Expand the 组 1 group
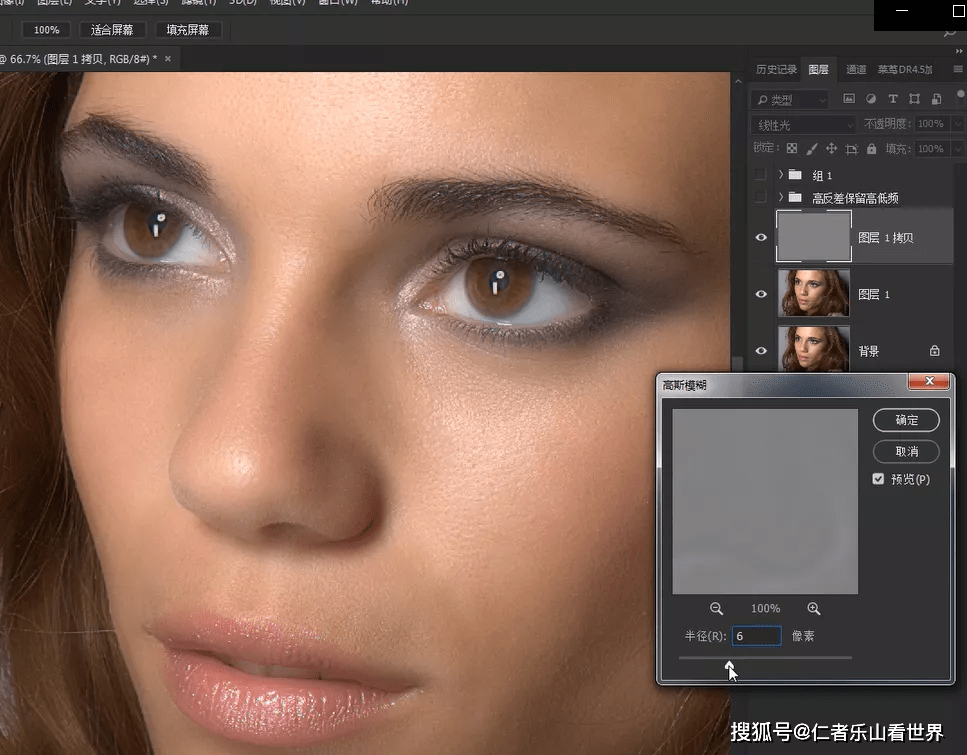Image resolution: width=967 pixels, height=755 pixels. (x=781, y=175)
